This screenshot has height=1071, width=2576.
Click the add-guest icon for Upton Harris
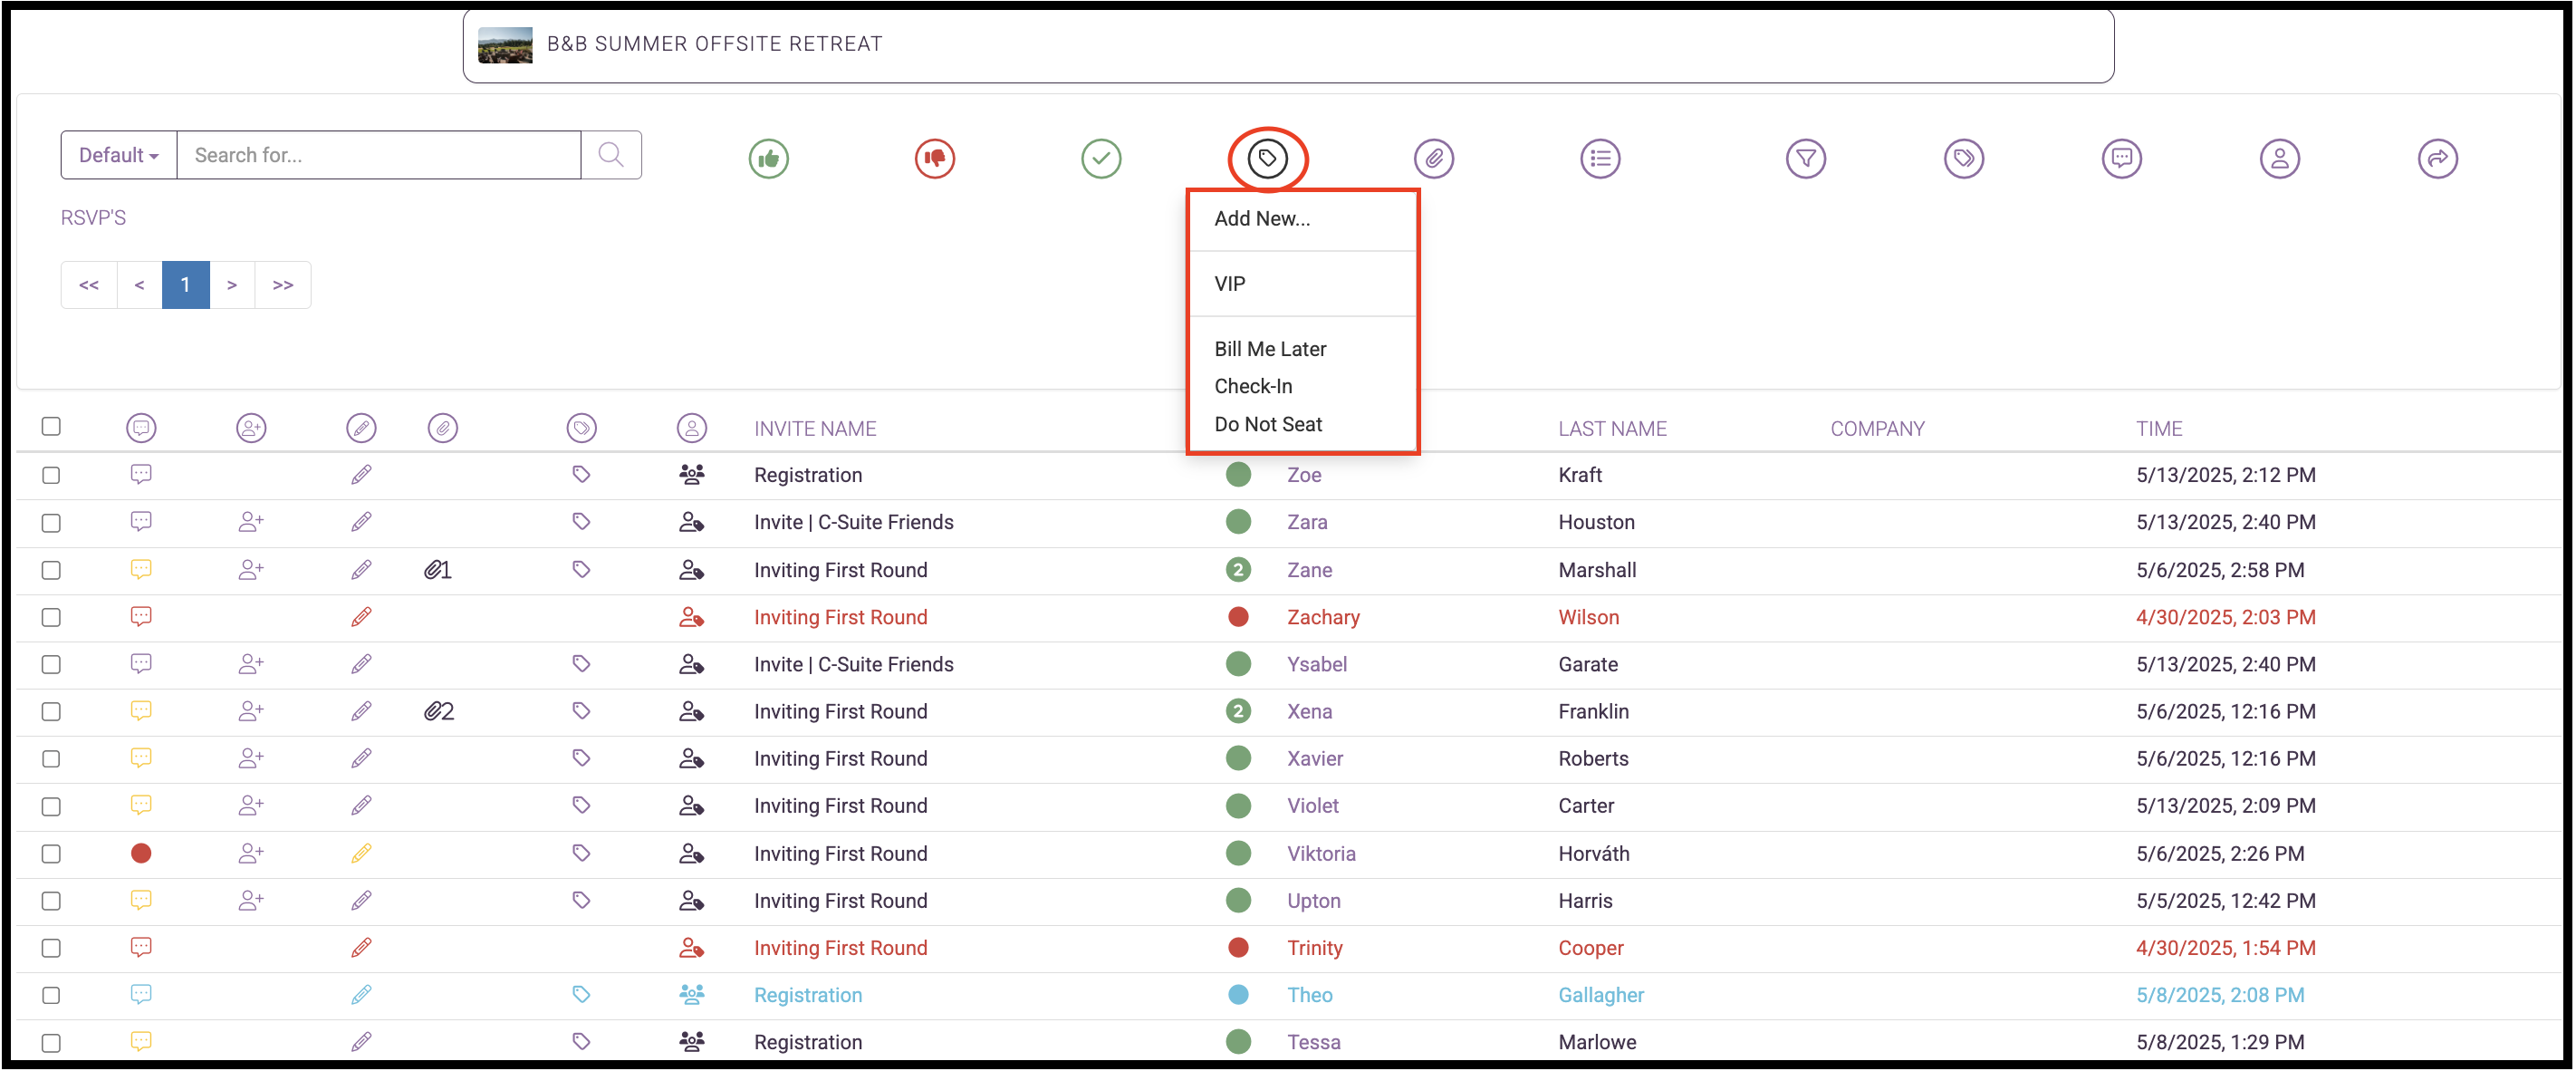(x=251, y=900)
